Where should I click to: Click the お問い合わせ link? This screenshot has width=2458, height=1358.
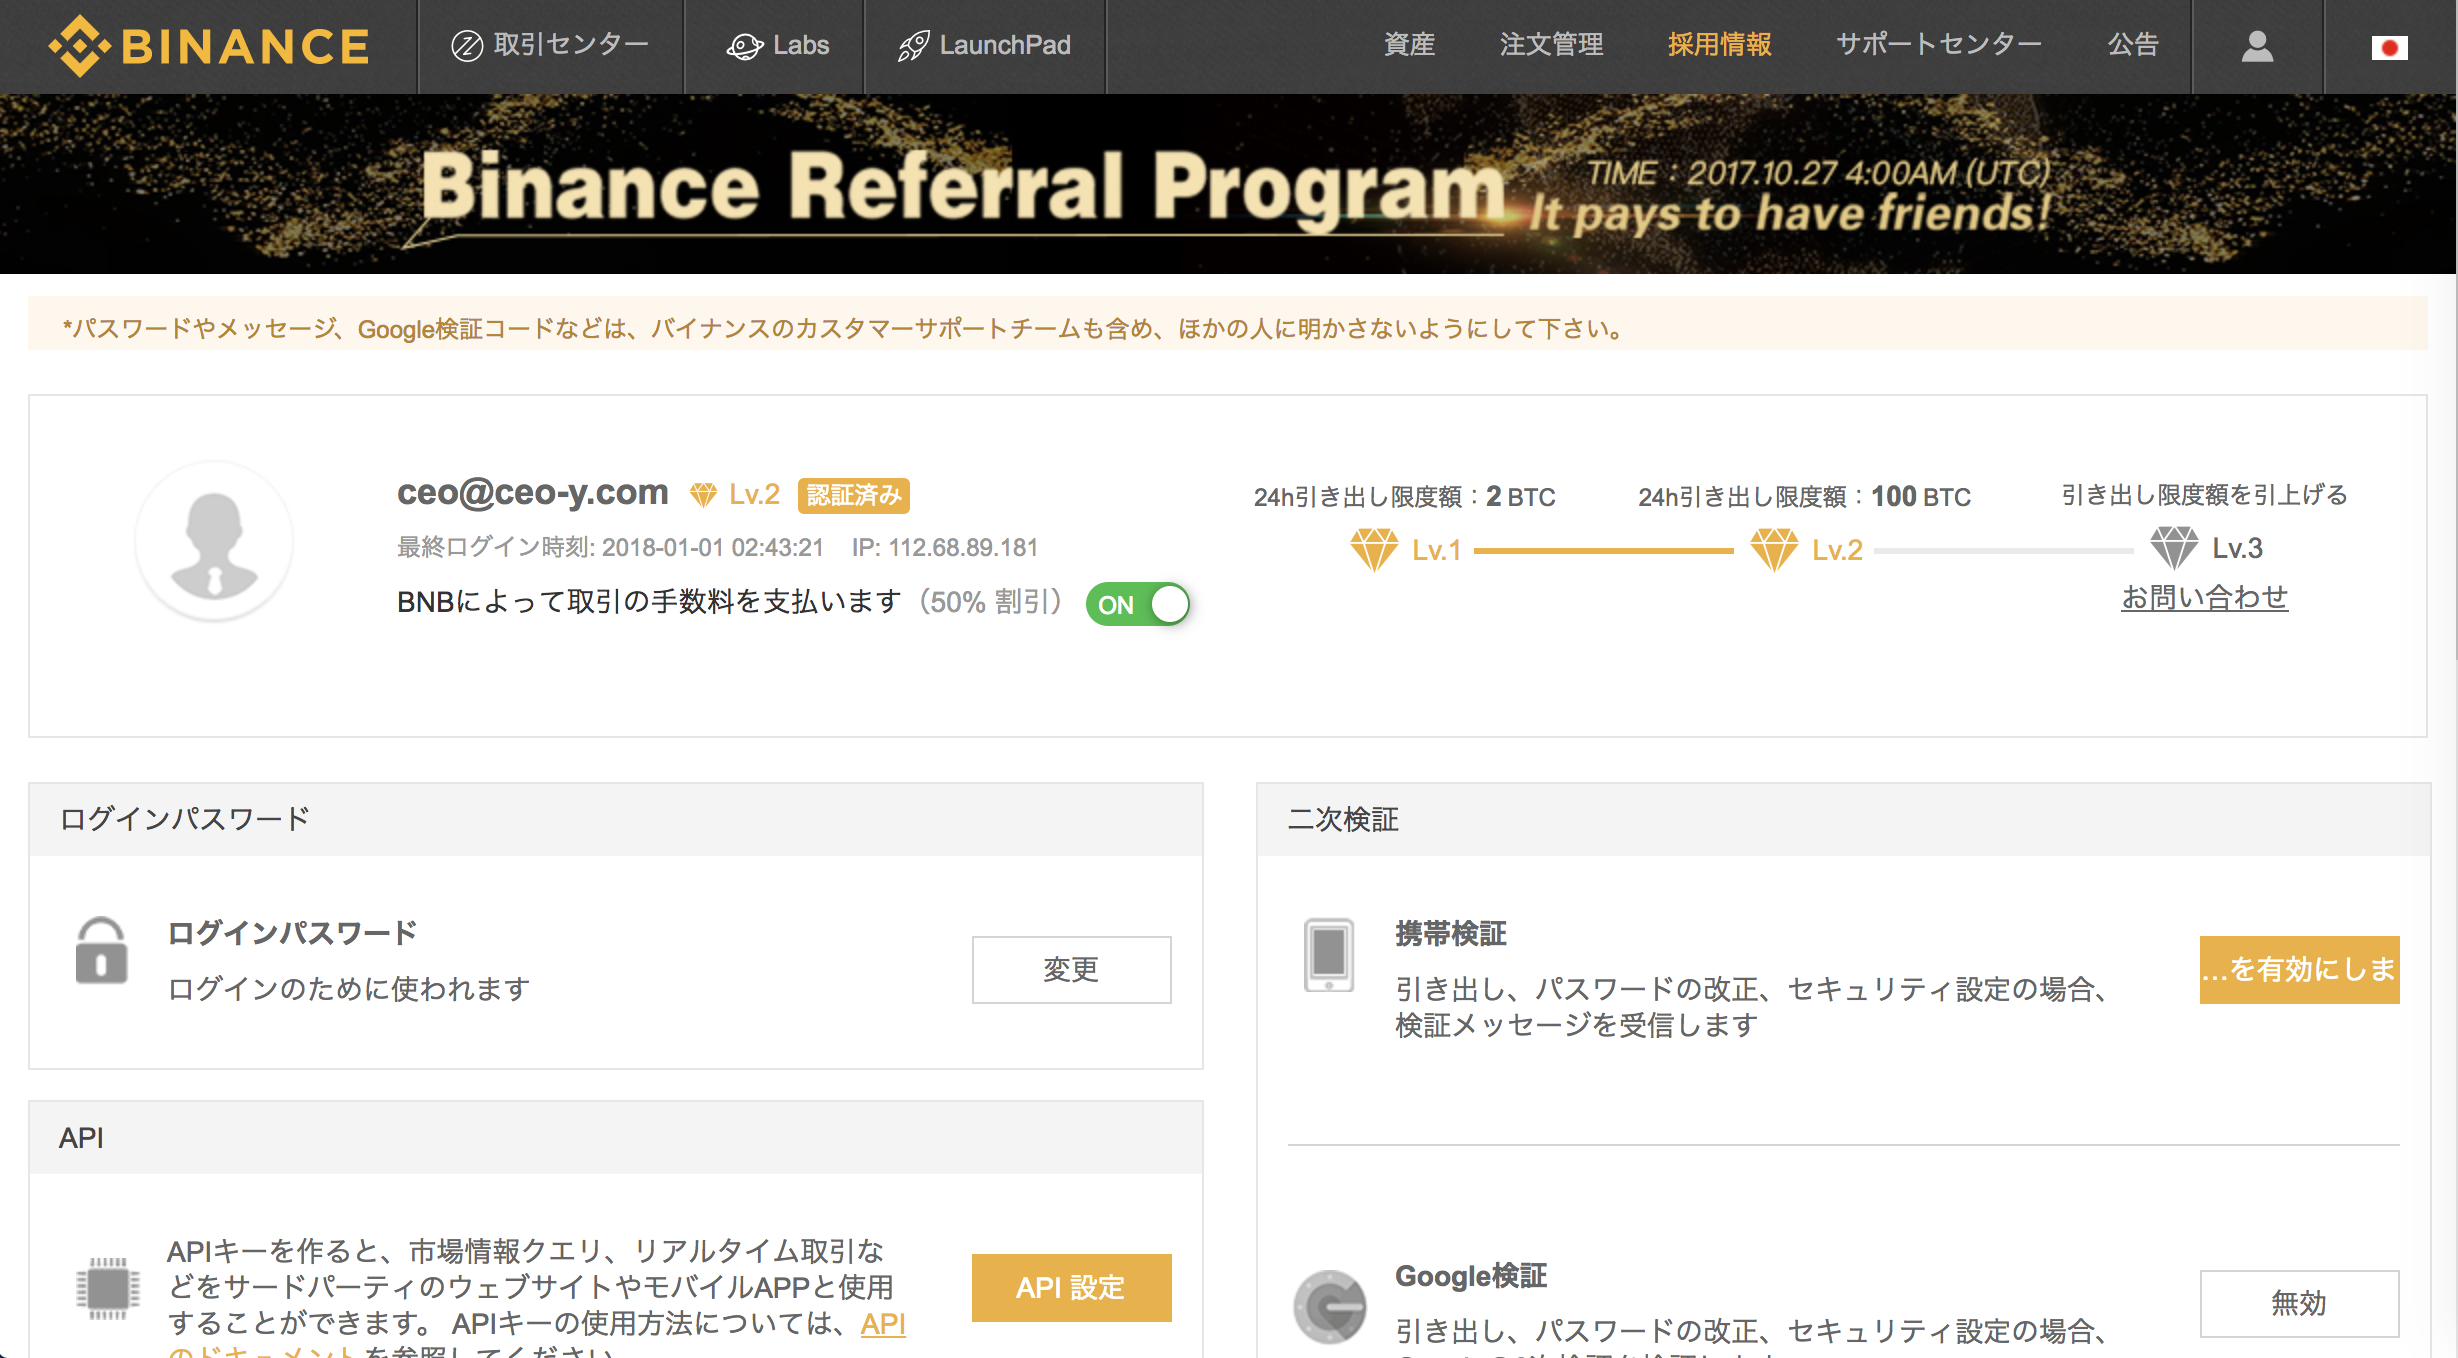(2204, 597)
